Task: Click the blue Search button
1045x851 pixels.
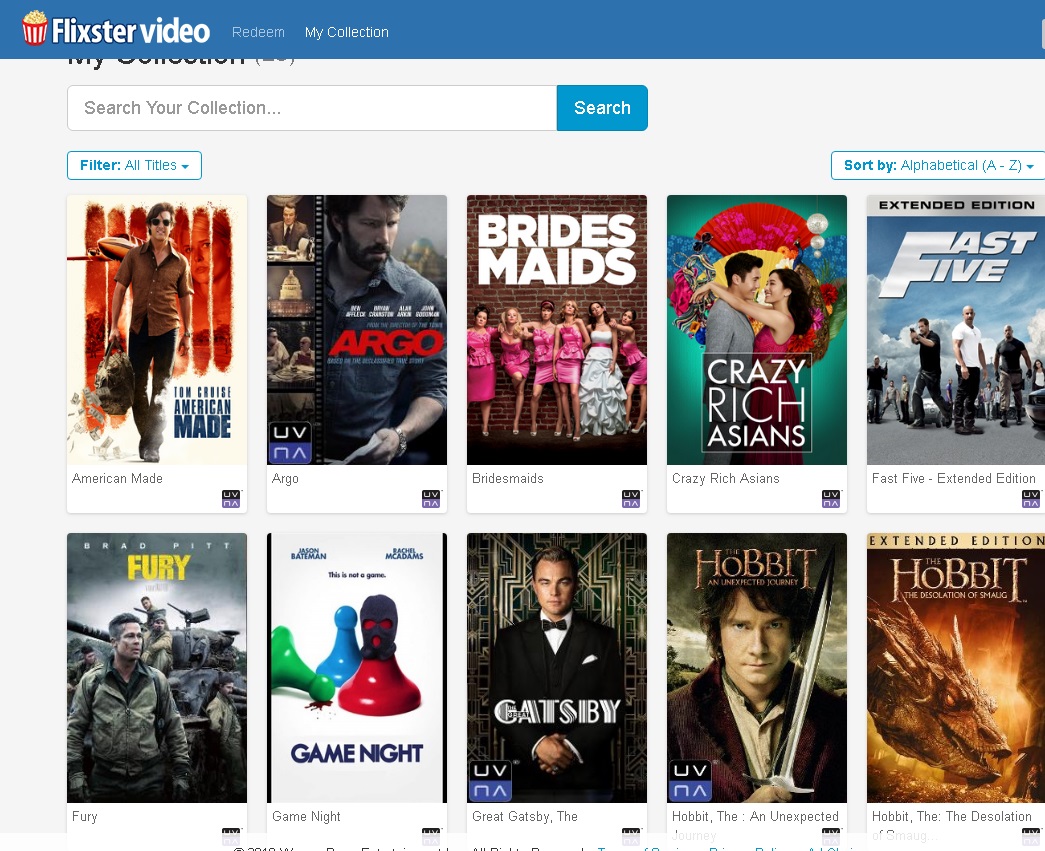Action: click(602, 108)
